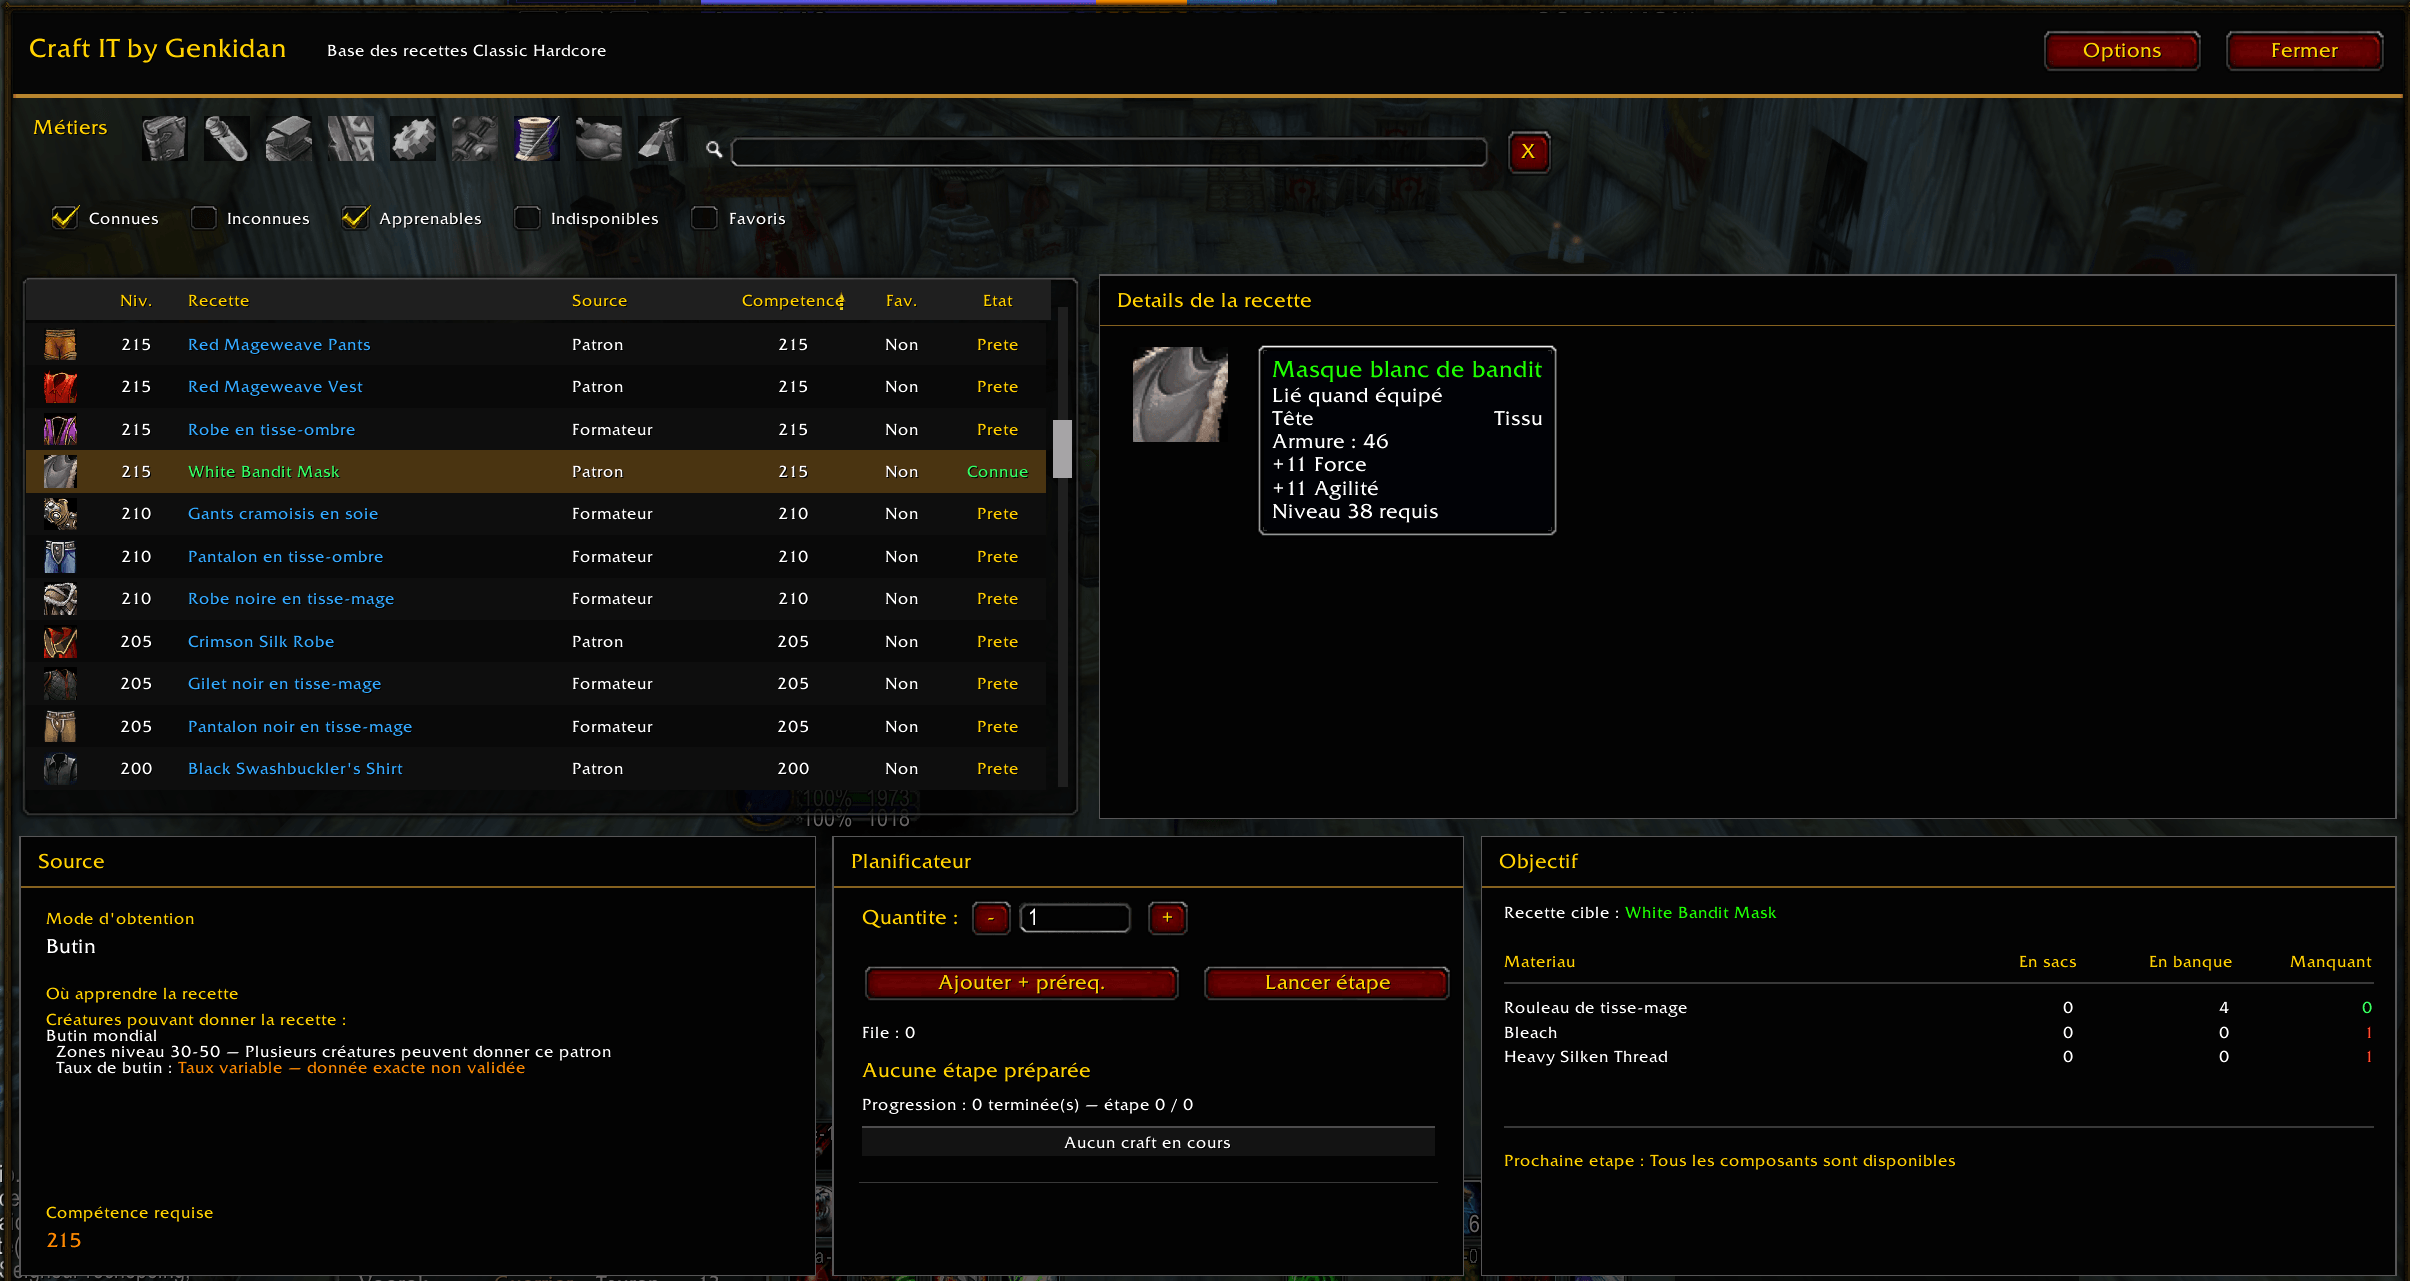Sort the list by Source column

pyautogui.click(x=600, y=301)
